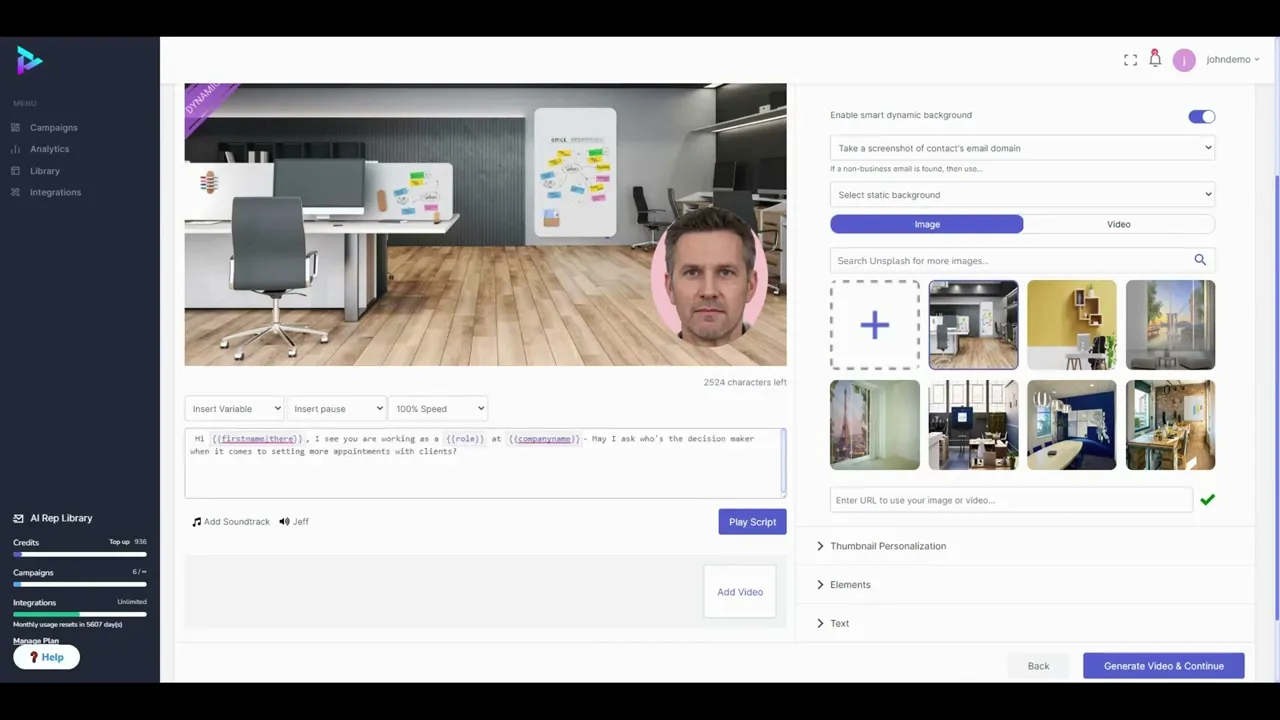
Task: Disable smart dynamic background toggle
Action: tap(1202, 117)
